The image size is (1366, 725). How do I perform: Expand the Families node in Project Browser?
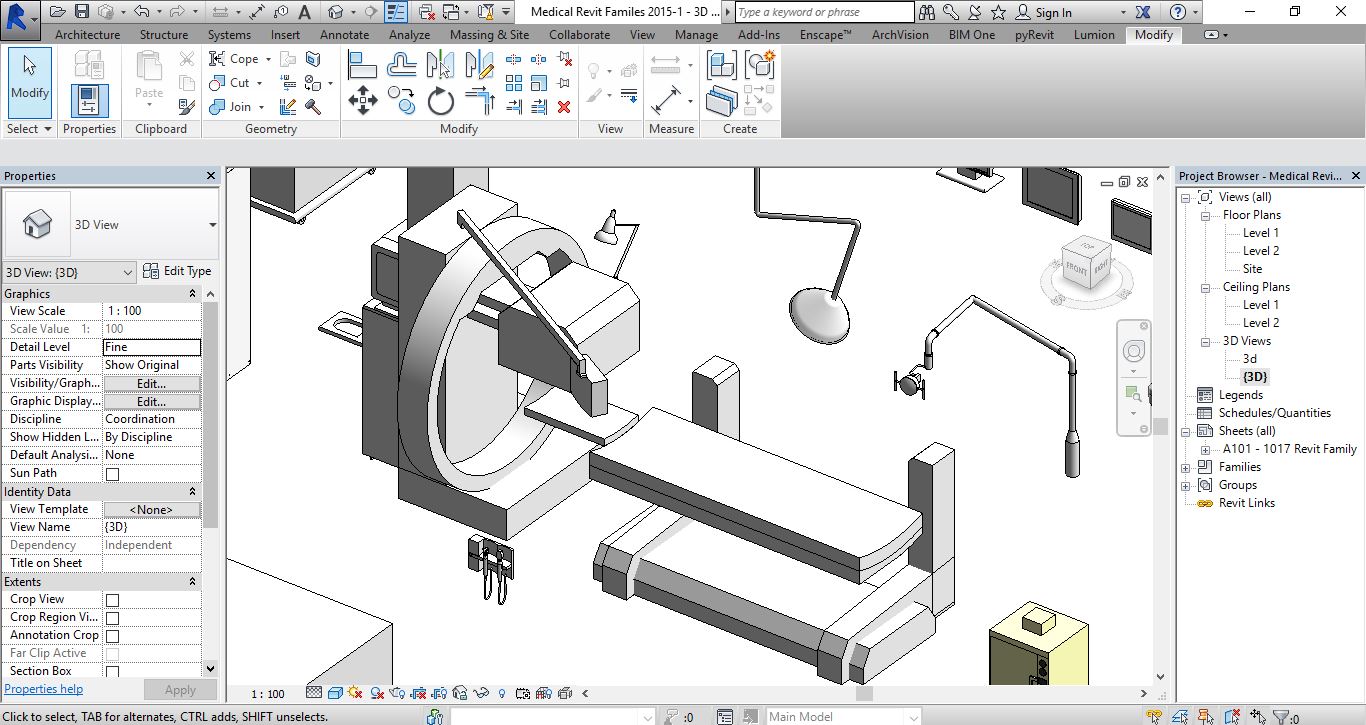tap(1186, 467)
